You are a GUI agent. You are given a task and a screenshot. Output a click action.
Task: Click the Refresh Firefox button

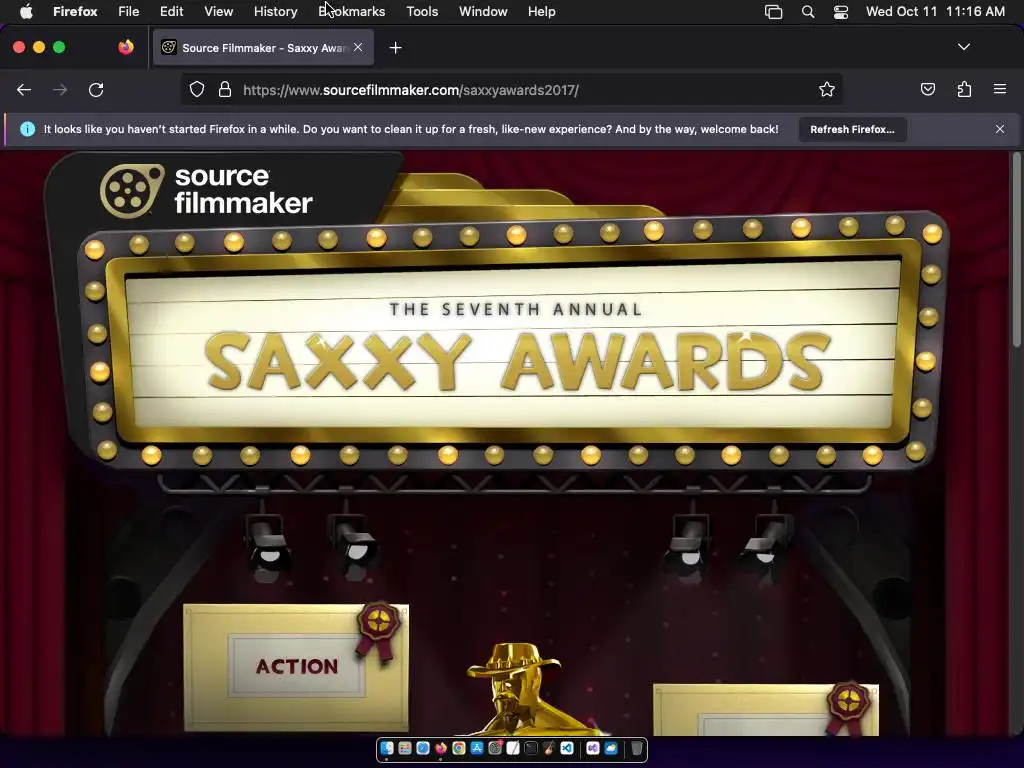pos(852,129)
